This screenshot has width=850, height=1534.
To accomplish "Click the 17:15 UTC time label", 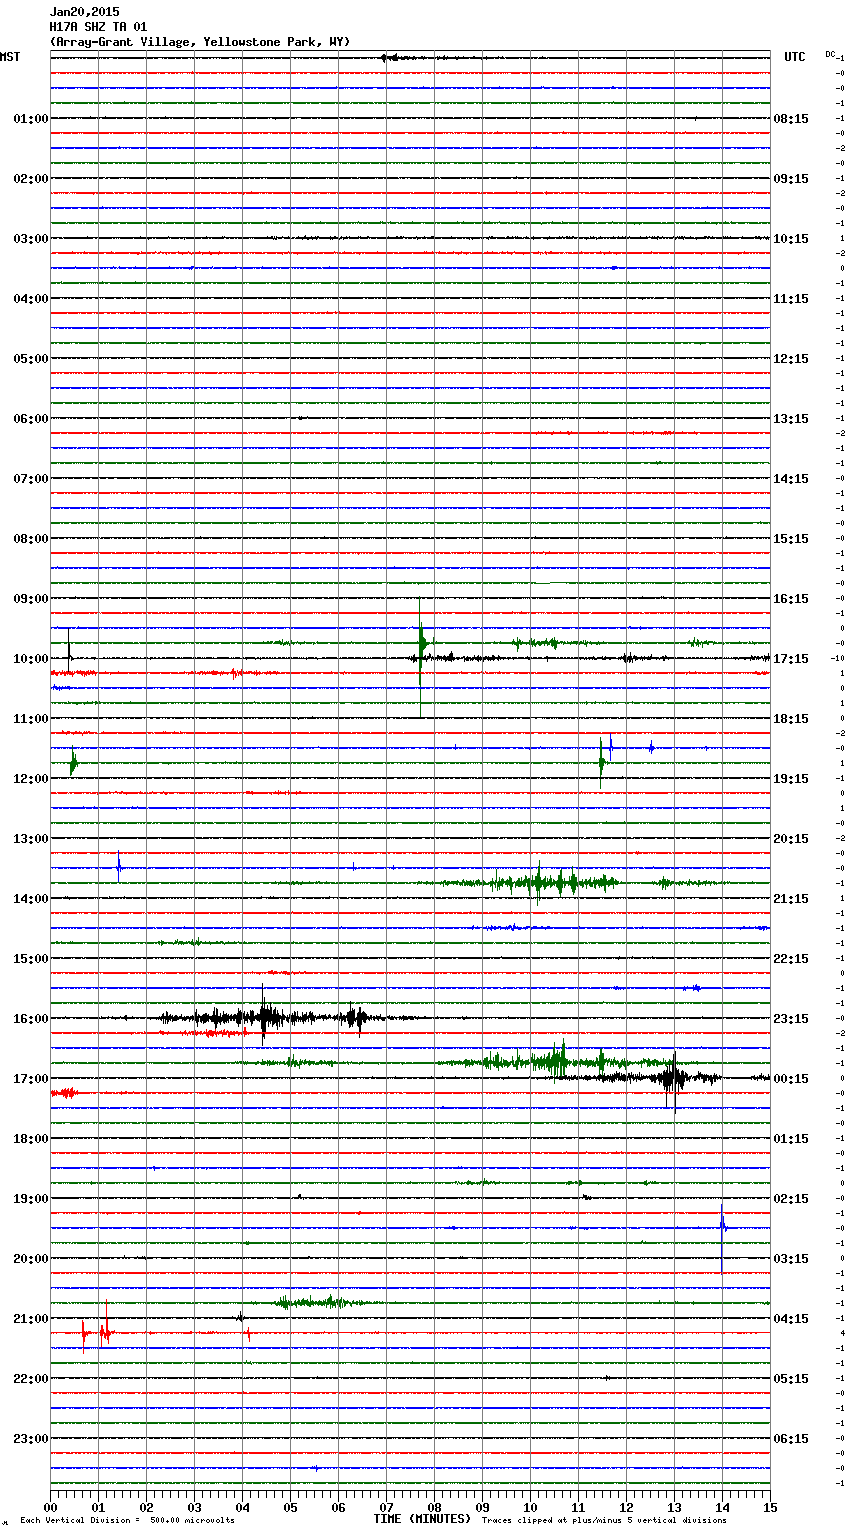I will click(x=791, y=659).
